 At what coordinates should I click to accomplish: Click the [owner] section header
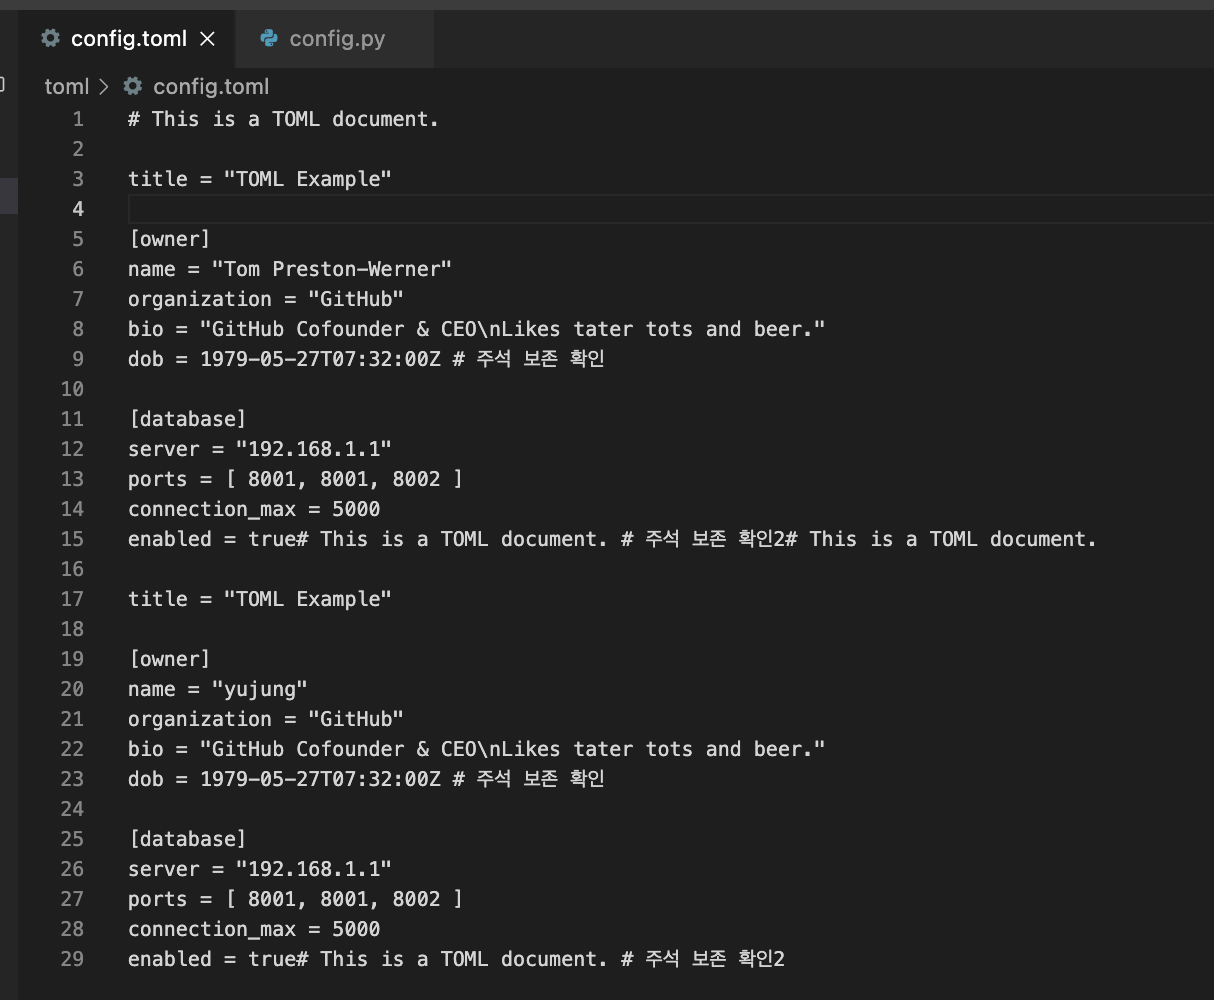pos(169,239)
